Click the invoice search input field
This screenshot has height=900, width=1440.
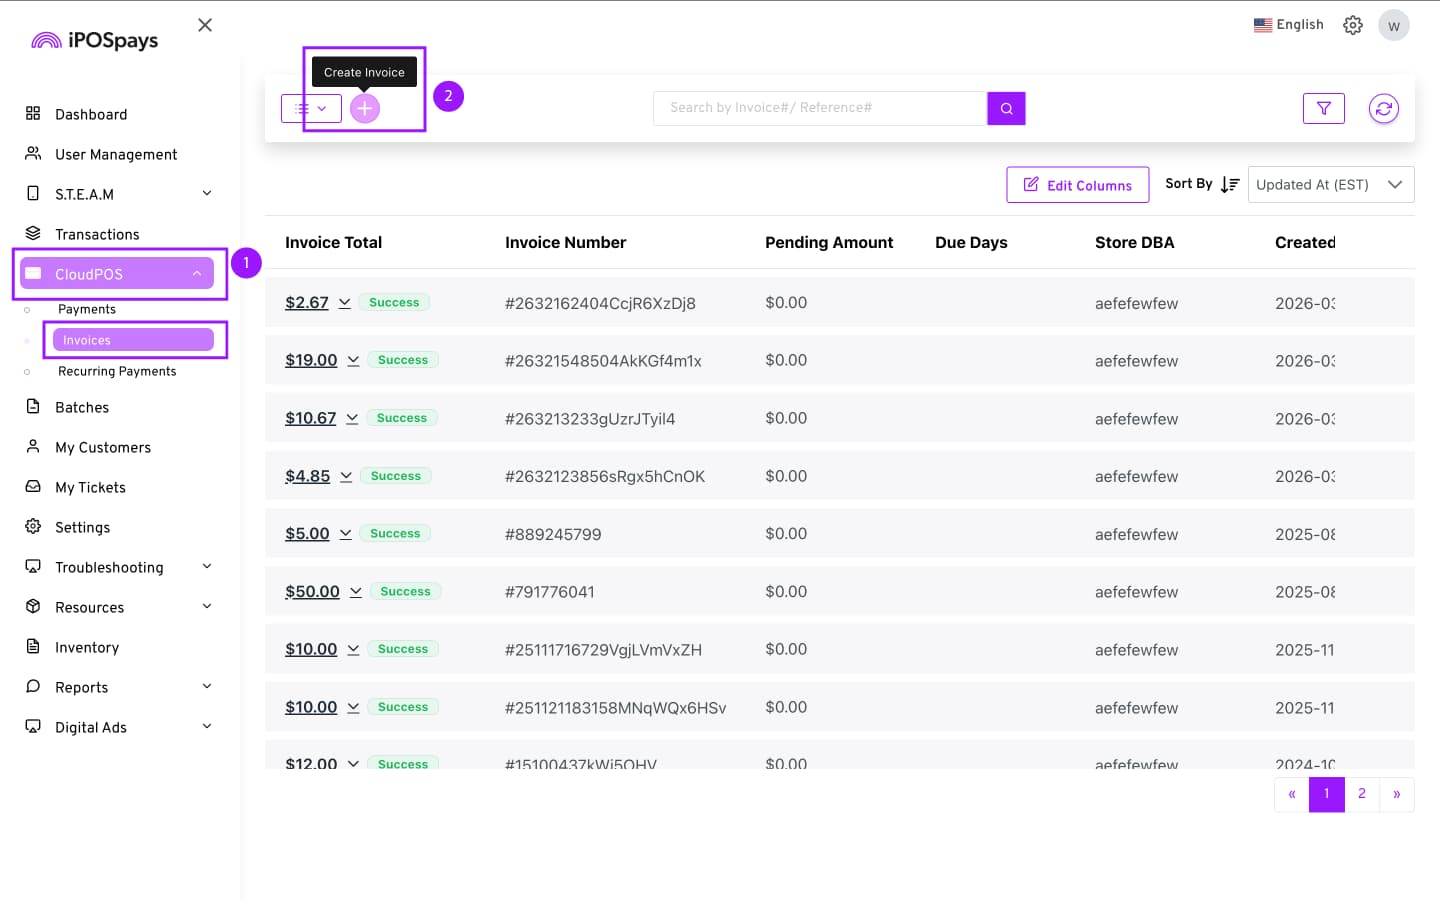[x=820, y=108]
